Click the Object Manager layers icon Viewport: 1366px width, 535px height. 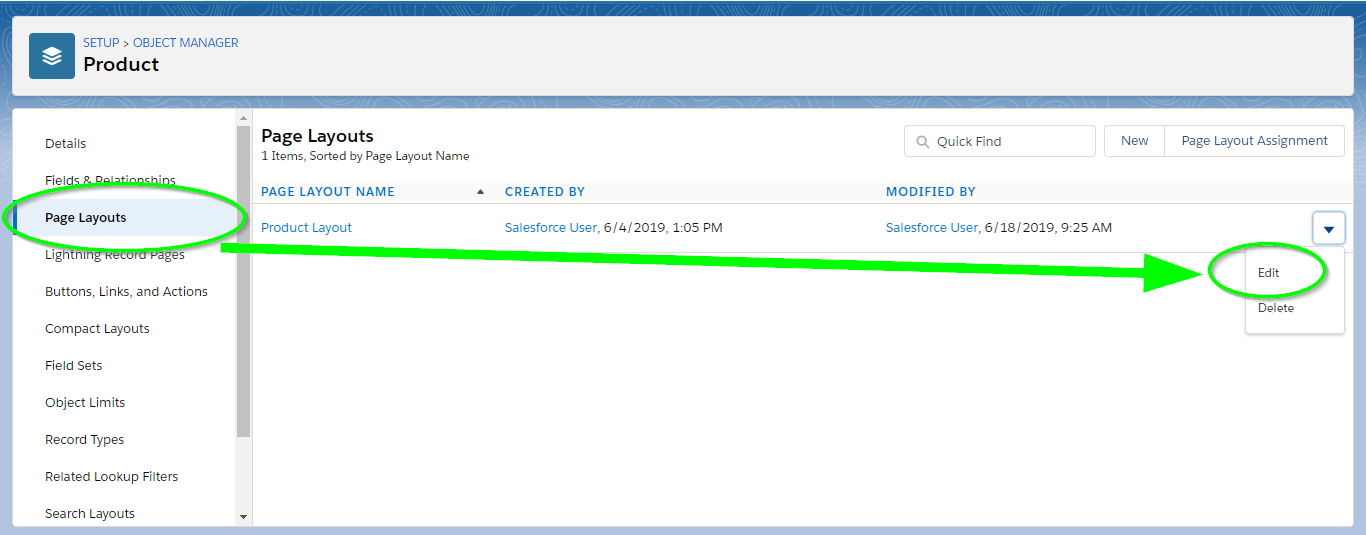(x=52, y=56)
